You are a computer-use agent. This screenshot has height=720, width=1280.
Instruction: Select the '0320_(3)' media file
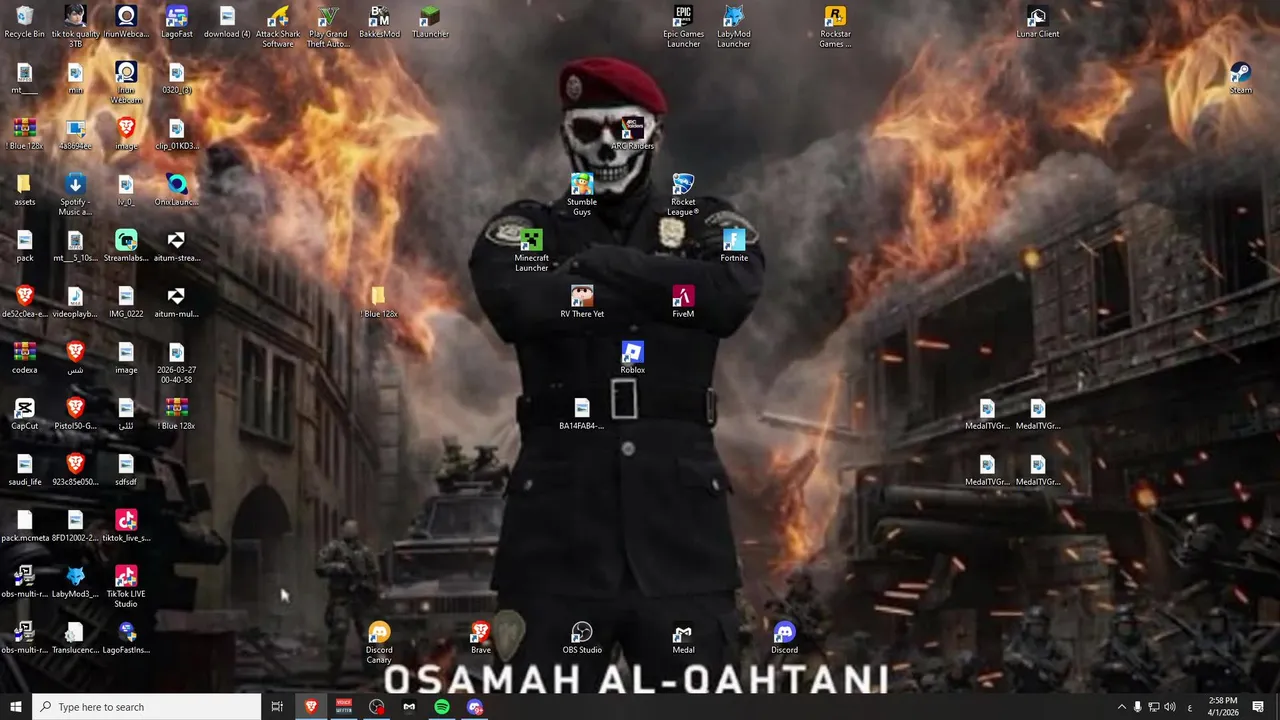[177, 78]
